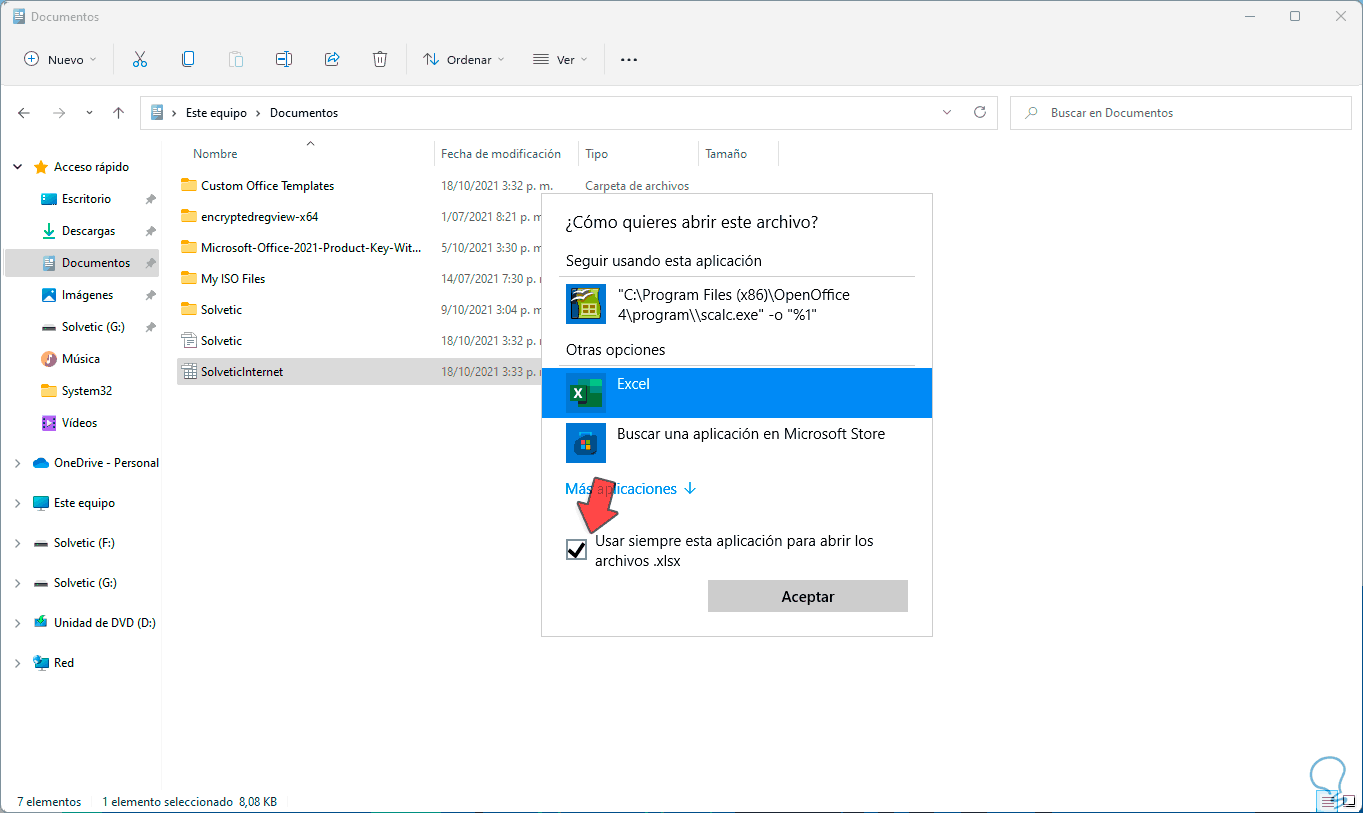Select the encryptedregview-x64 folder
This screenshot has height=813, width=1363.
pos(259,217)
